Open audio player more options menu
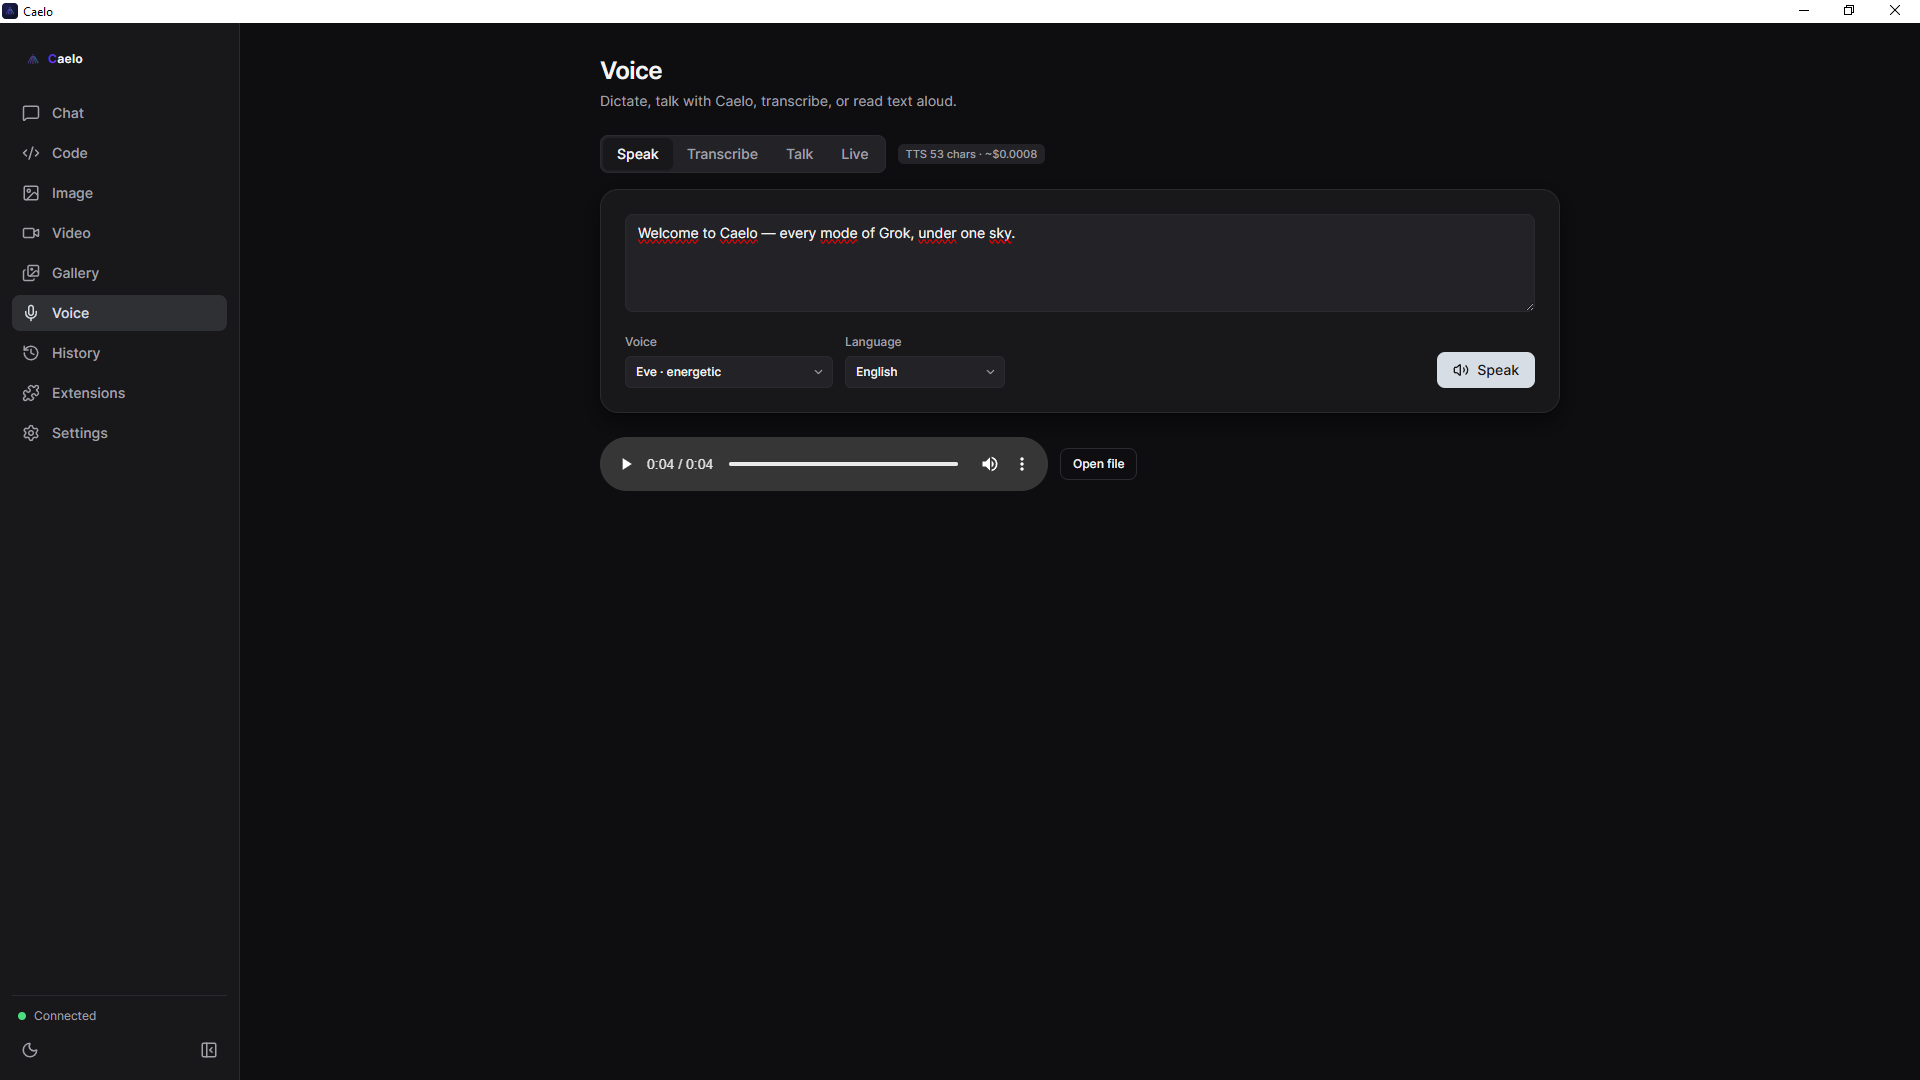 (1022, 464)
